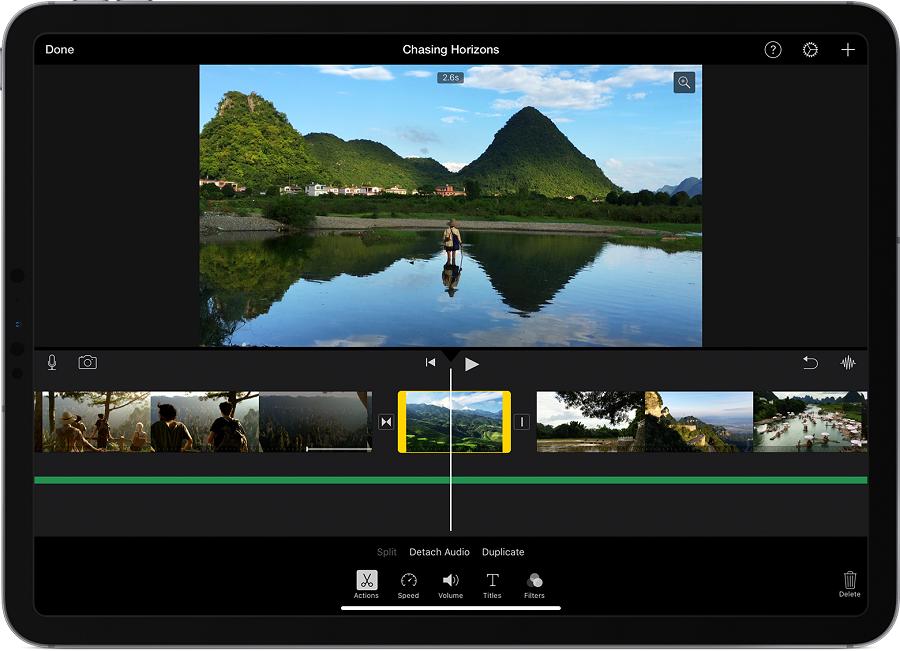Show audio waveforms in the timeline
The height and width of the screenshot is (651, 900).
[x=848, y=362]
